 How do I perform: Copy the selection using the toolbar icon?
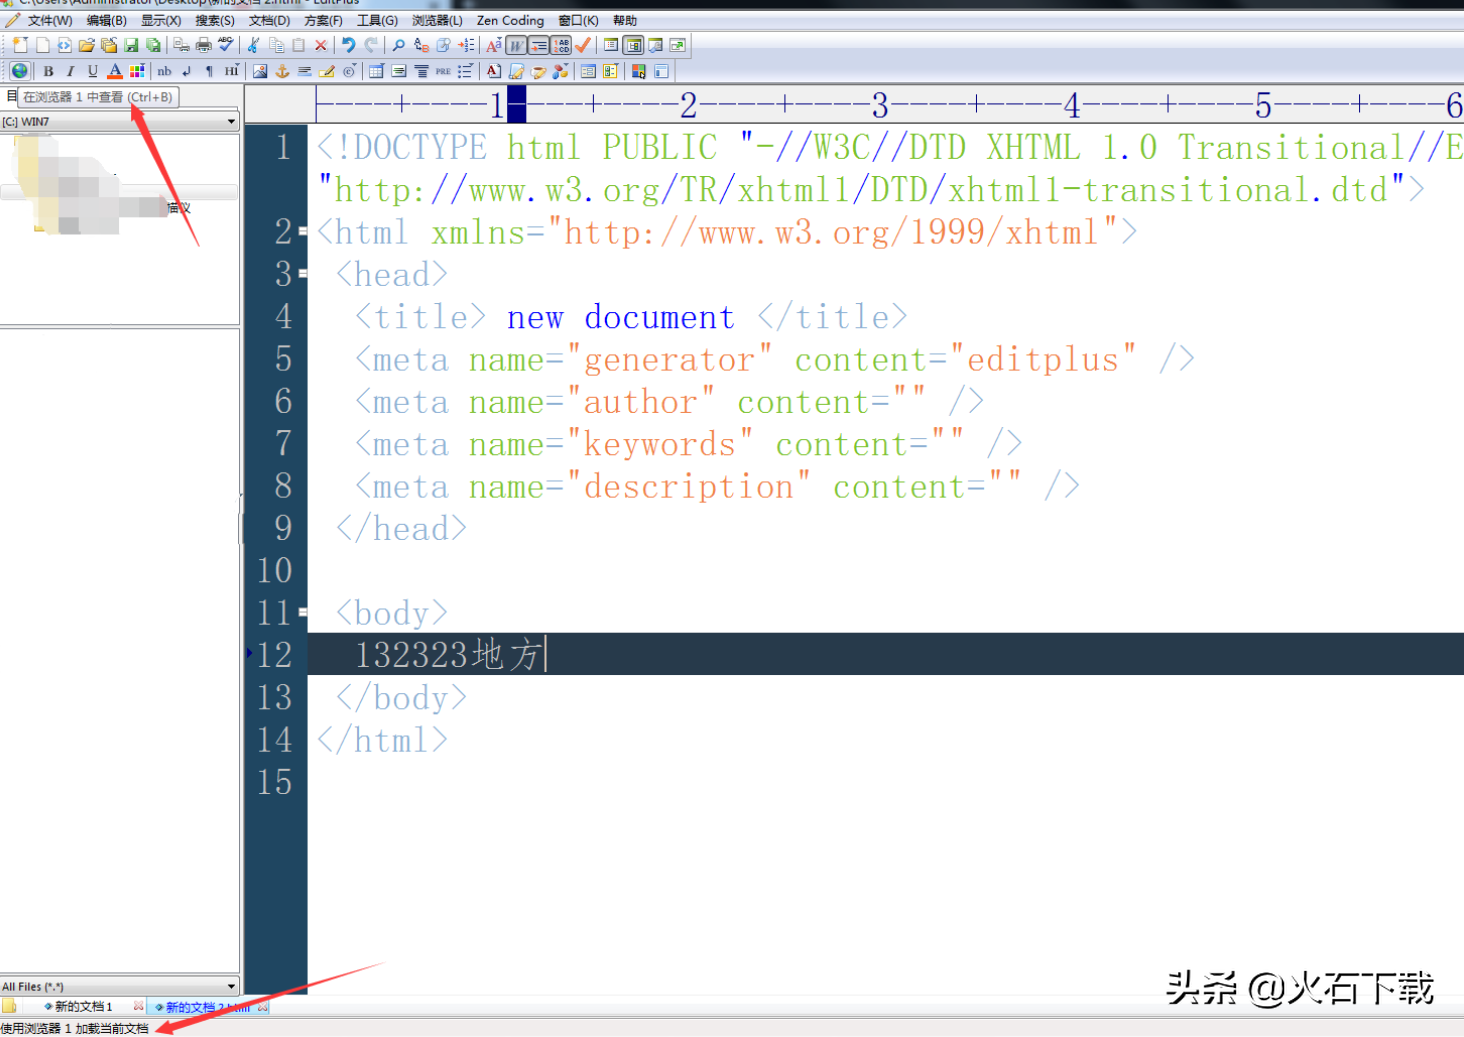click(276, 45)
